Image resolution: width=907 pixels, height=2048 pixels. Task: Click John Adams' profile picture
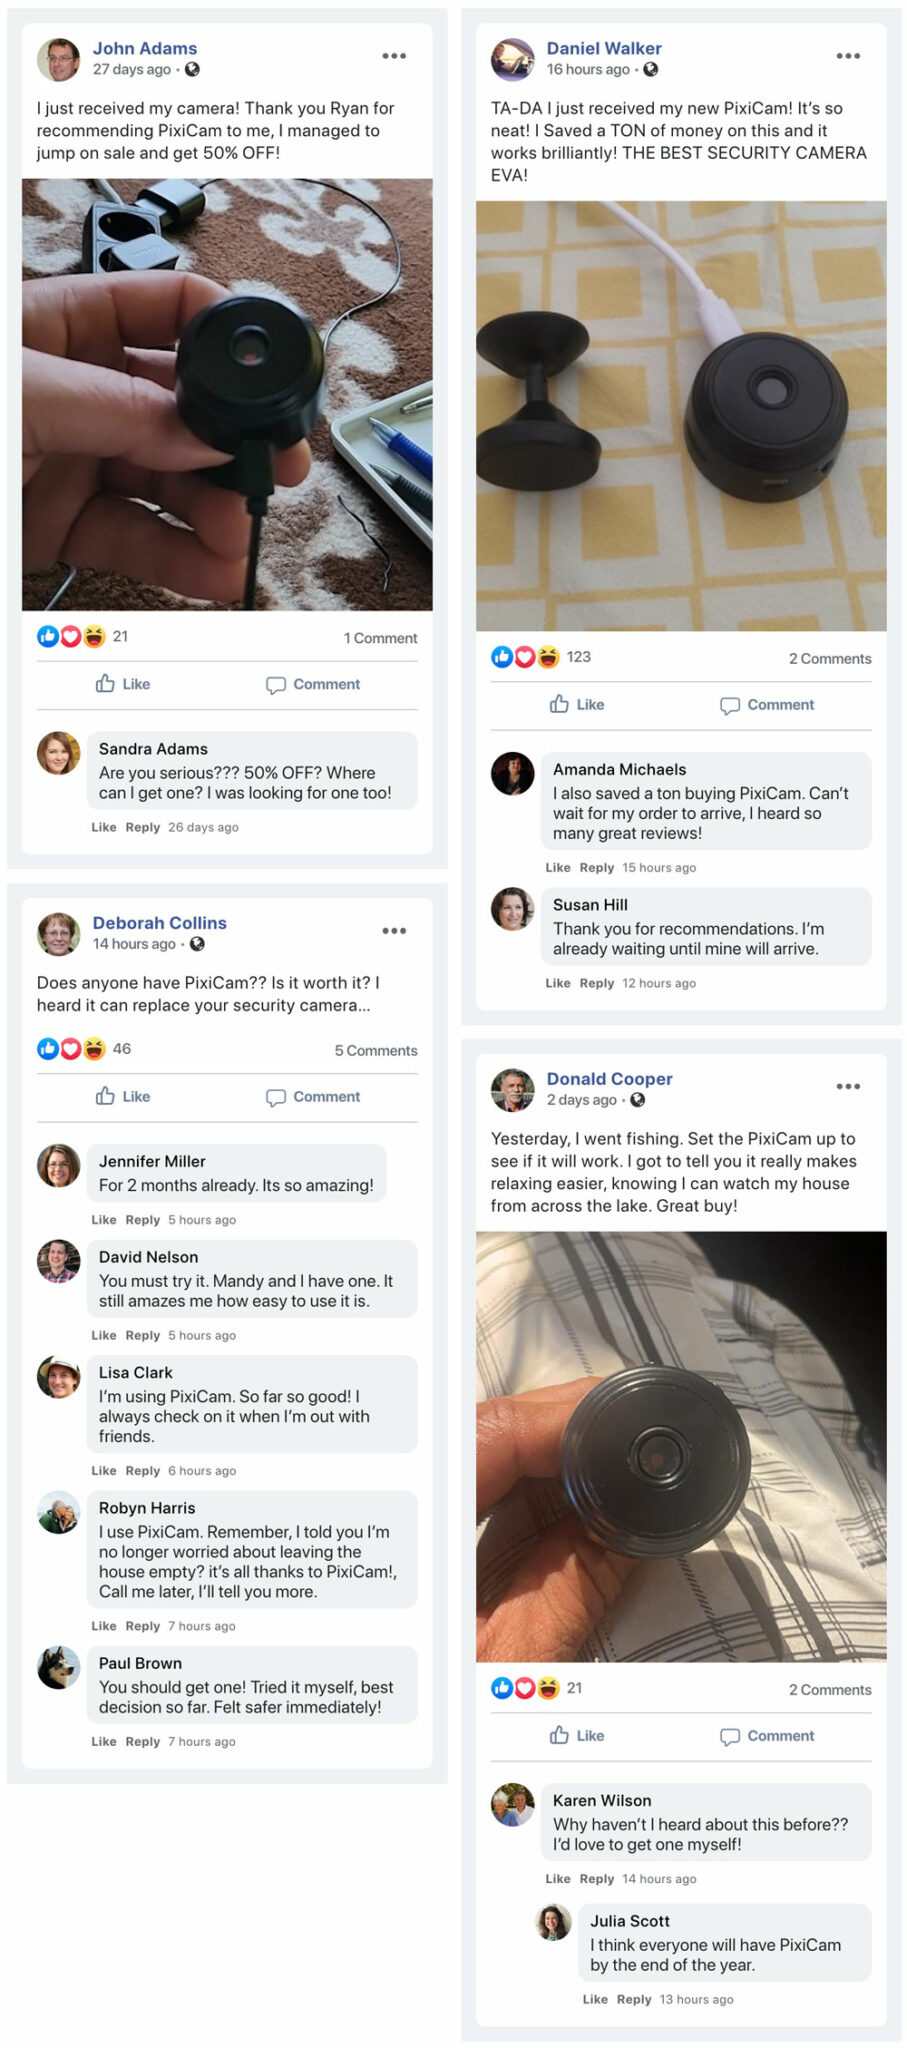(x=58, y=59)
